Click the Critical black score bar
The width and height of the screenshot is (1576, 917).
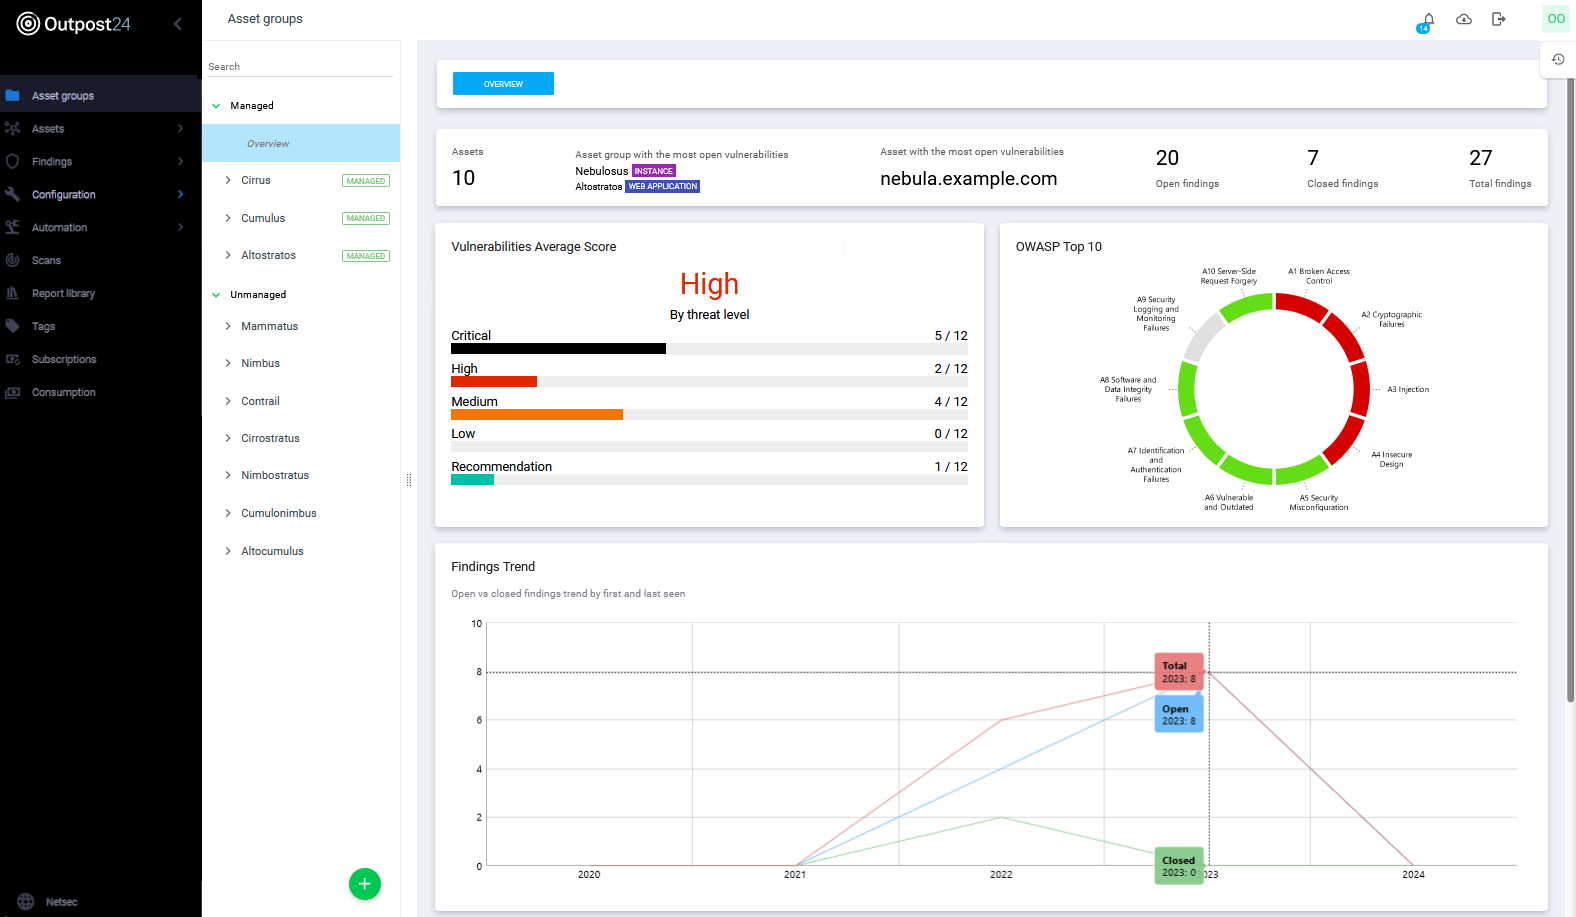pos(558,349)
